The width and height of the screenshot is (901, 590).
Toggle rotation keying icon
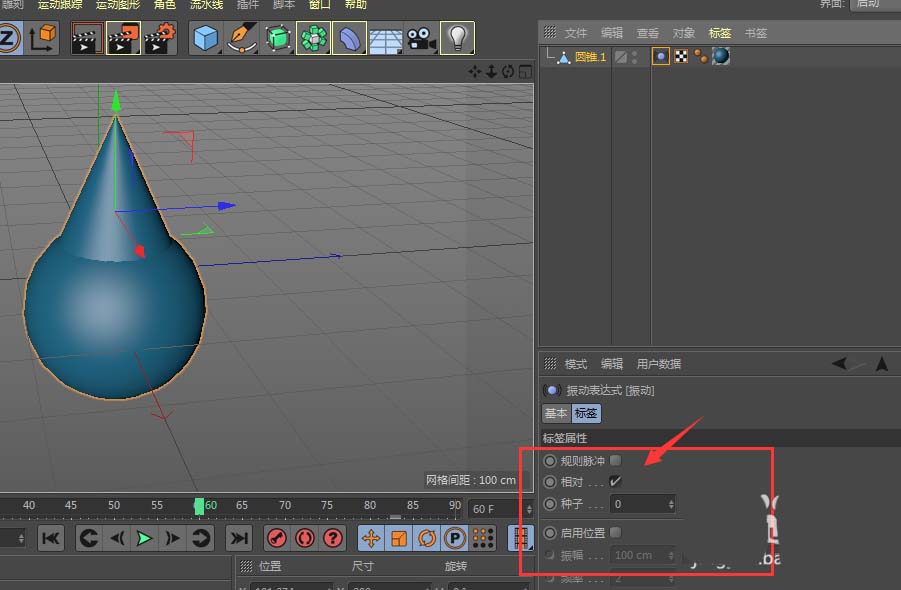(426, 538)
